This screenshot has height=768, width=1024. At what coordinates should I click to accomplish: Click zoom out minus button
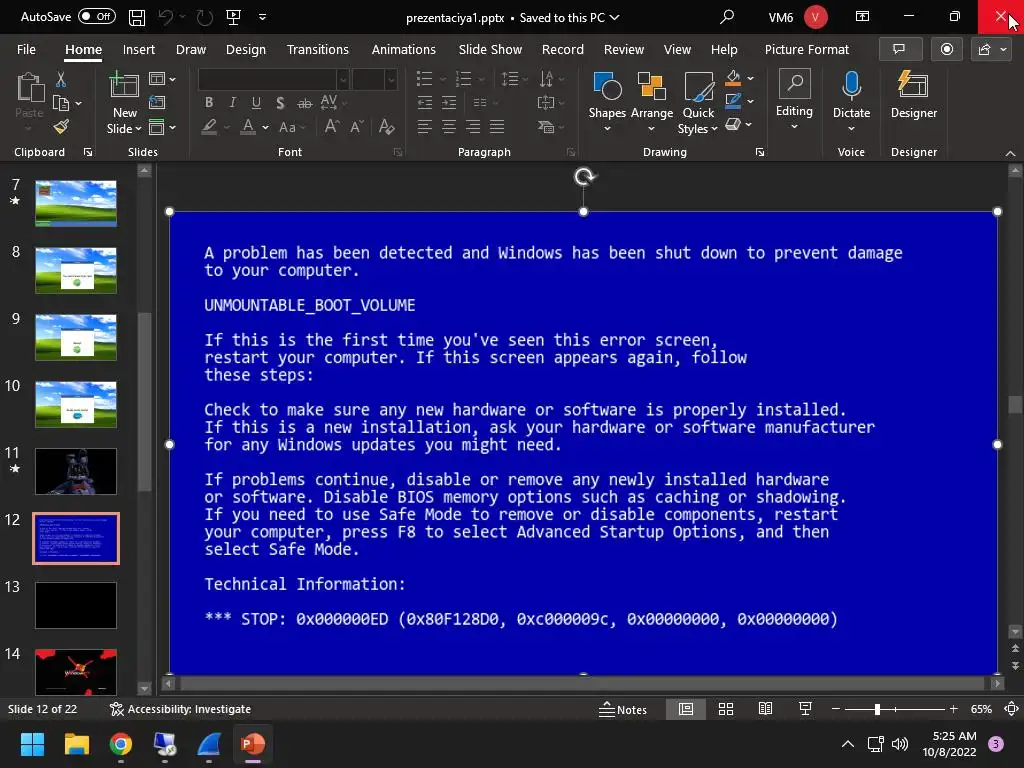point(835,709)
